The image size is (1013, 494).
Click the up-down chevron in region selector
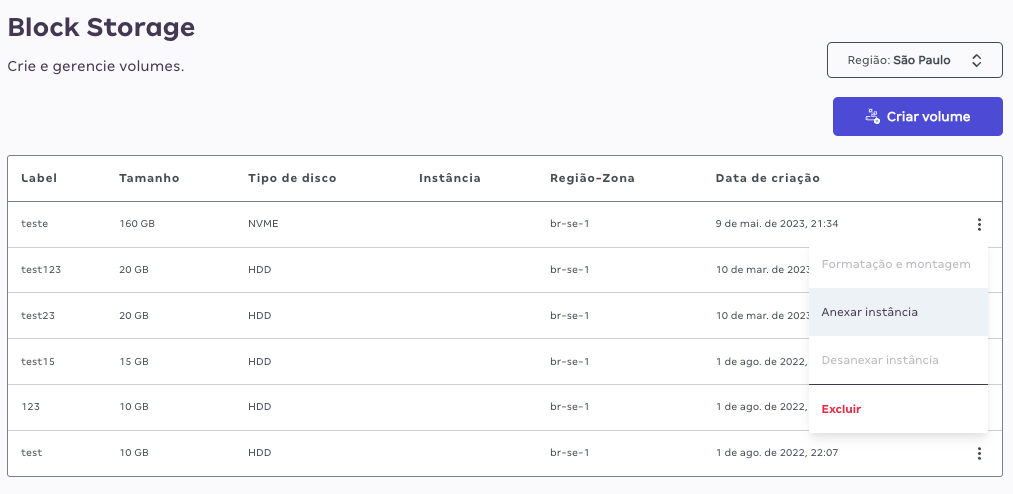click(976, 60)
